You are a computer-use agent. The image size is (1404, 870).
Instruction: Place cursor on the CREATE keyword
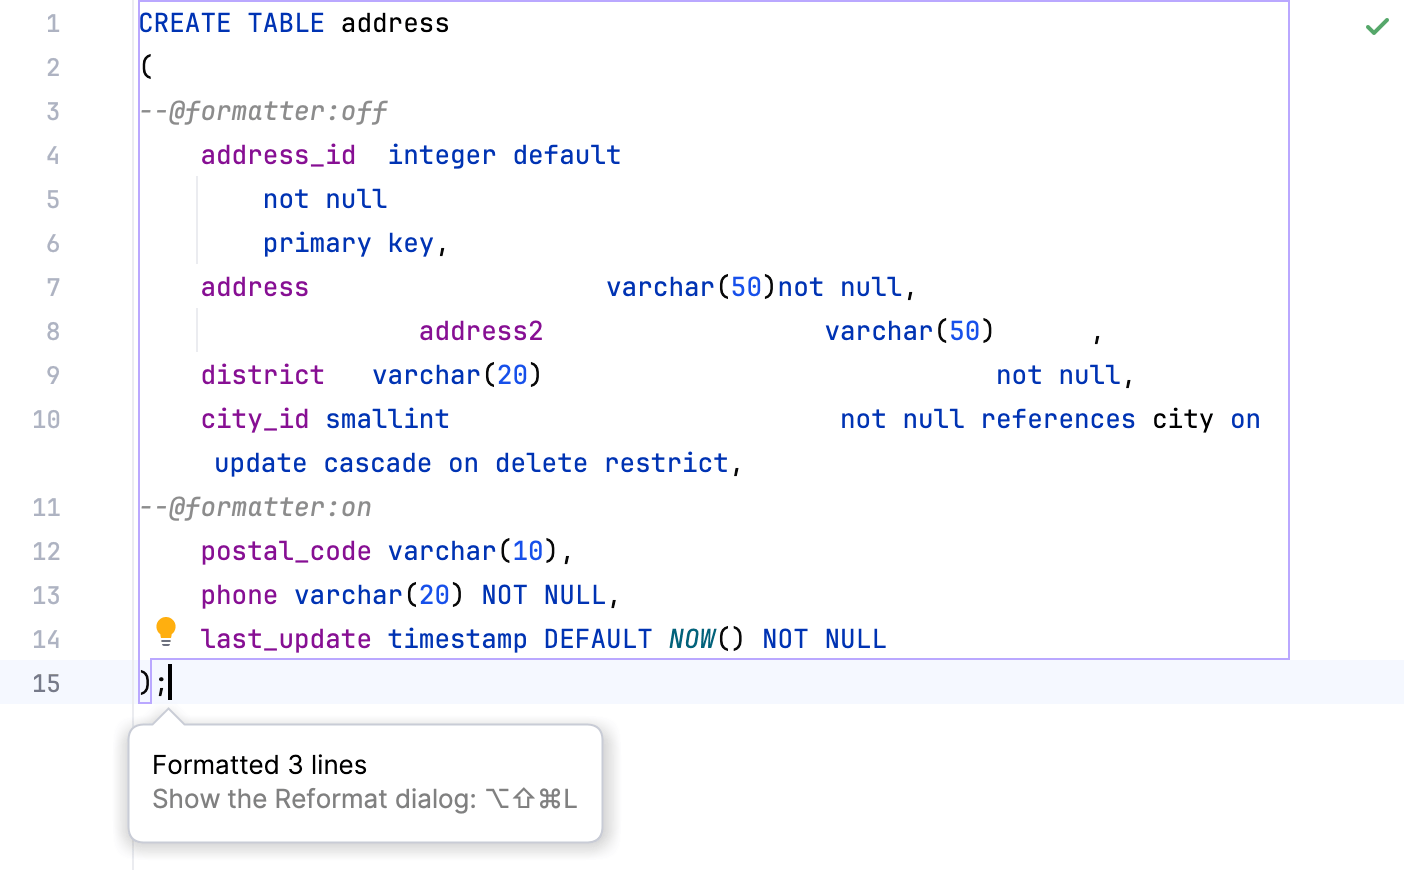tap(185, 22)
